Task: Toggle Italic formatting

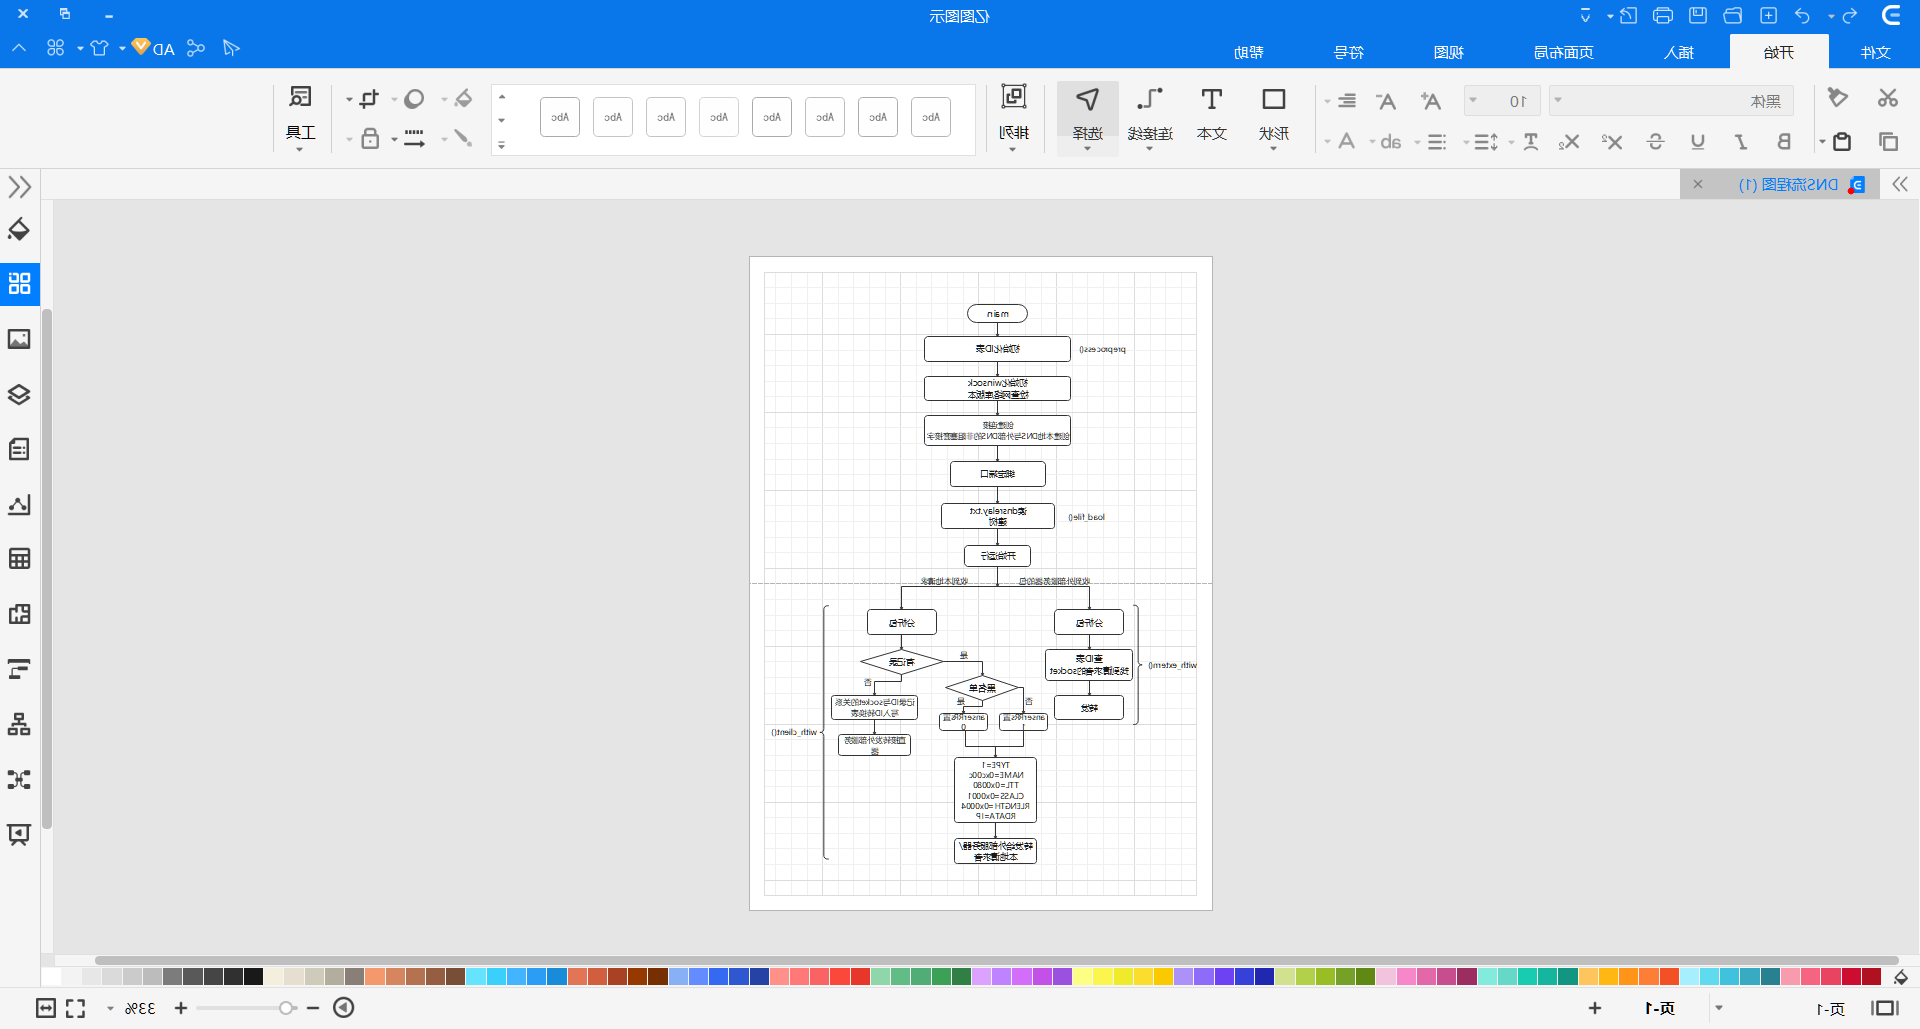Action: point(1741,142)
